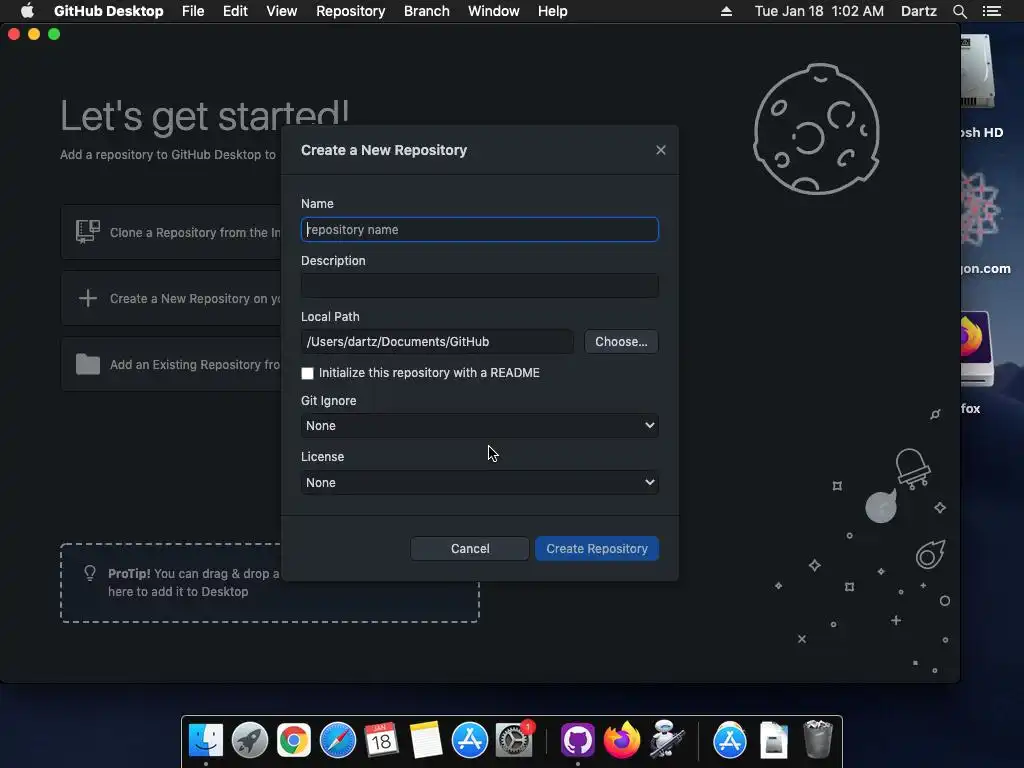Open the Edit menu
1024x768 pixels.
(235, 11)
